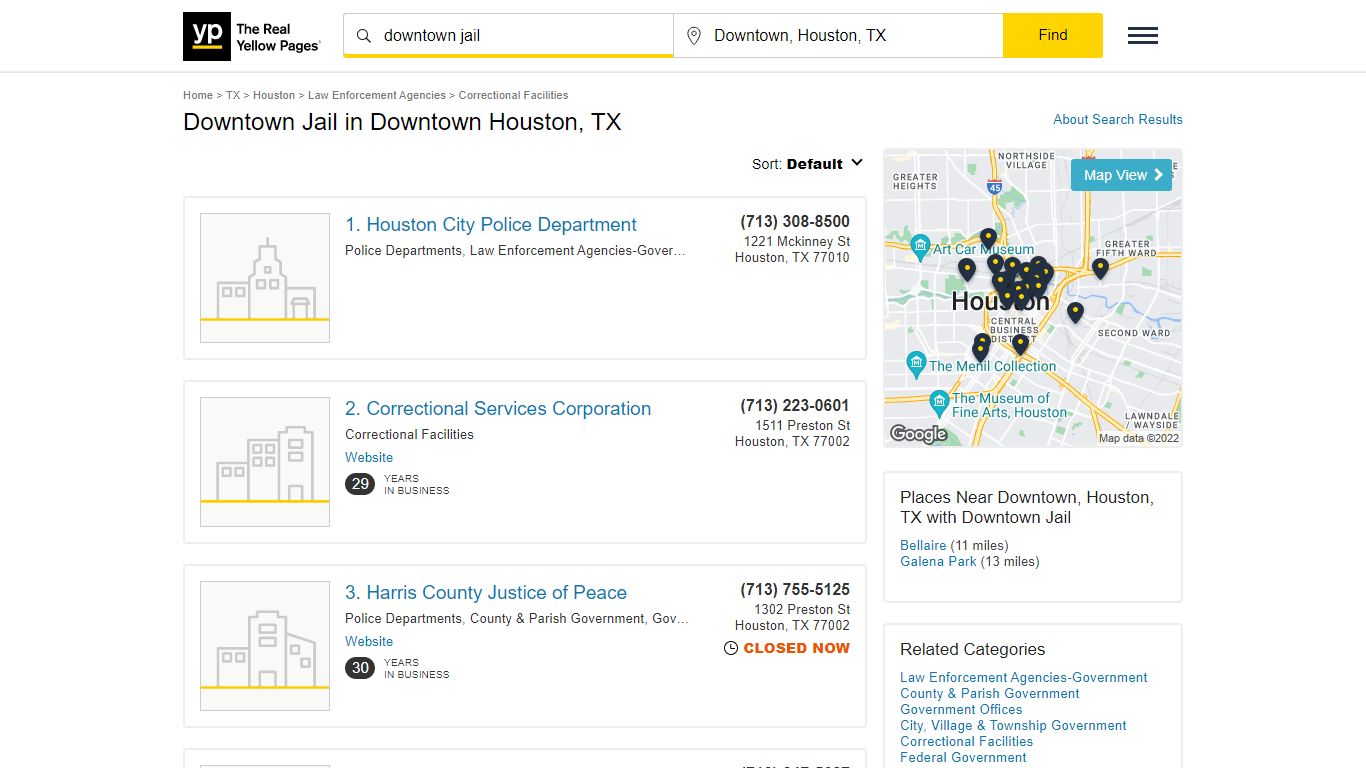Click Police Departments category under Houston City Police
Viewport: 1366px width, 768px height.
click(404, 251)
